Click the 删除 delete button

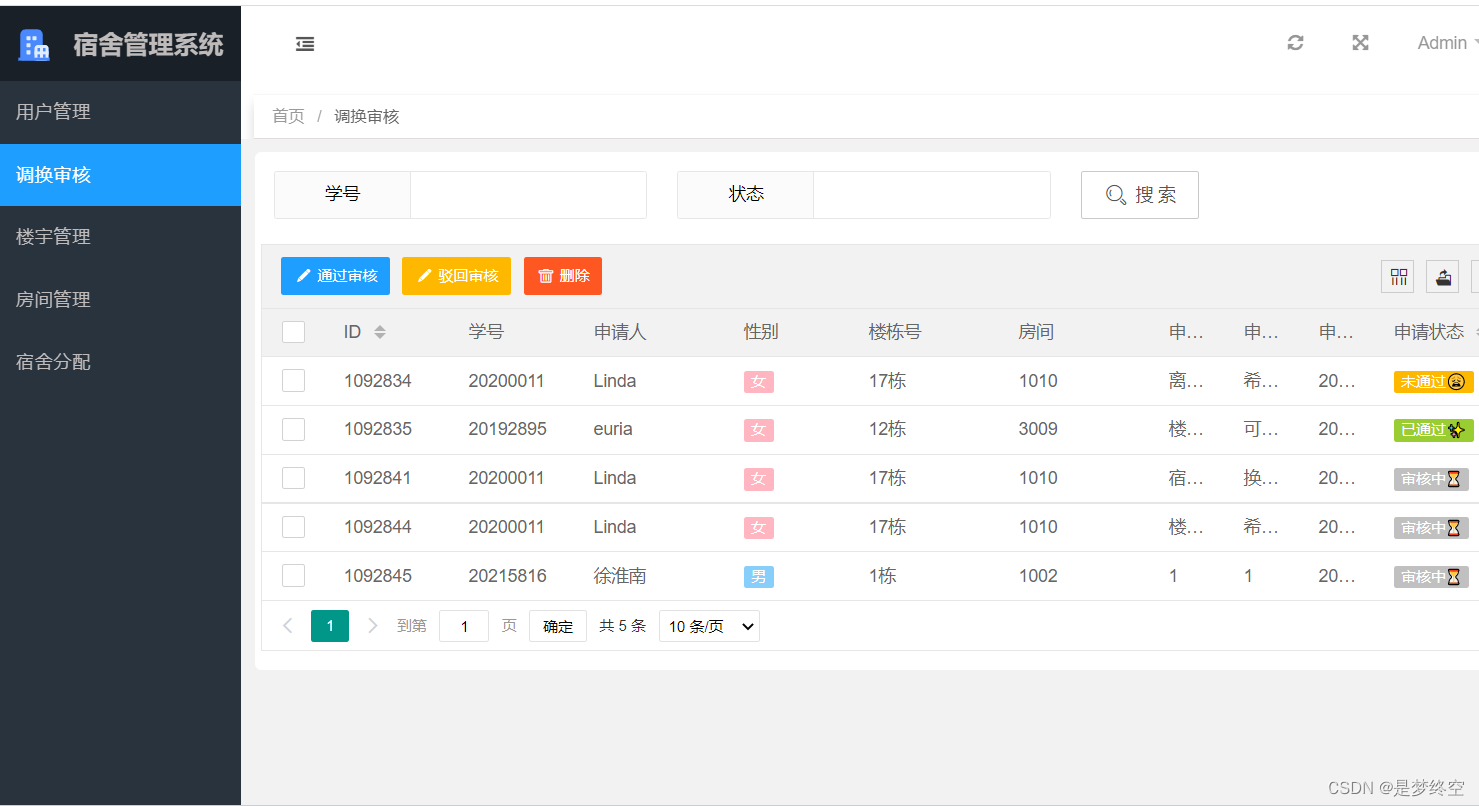click(563, 276)
